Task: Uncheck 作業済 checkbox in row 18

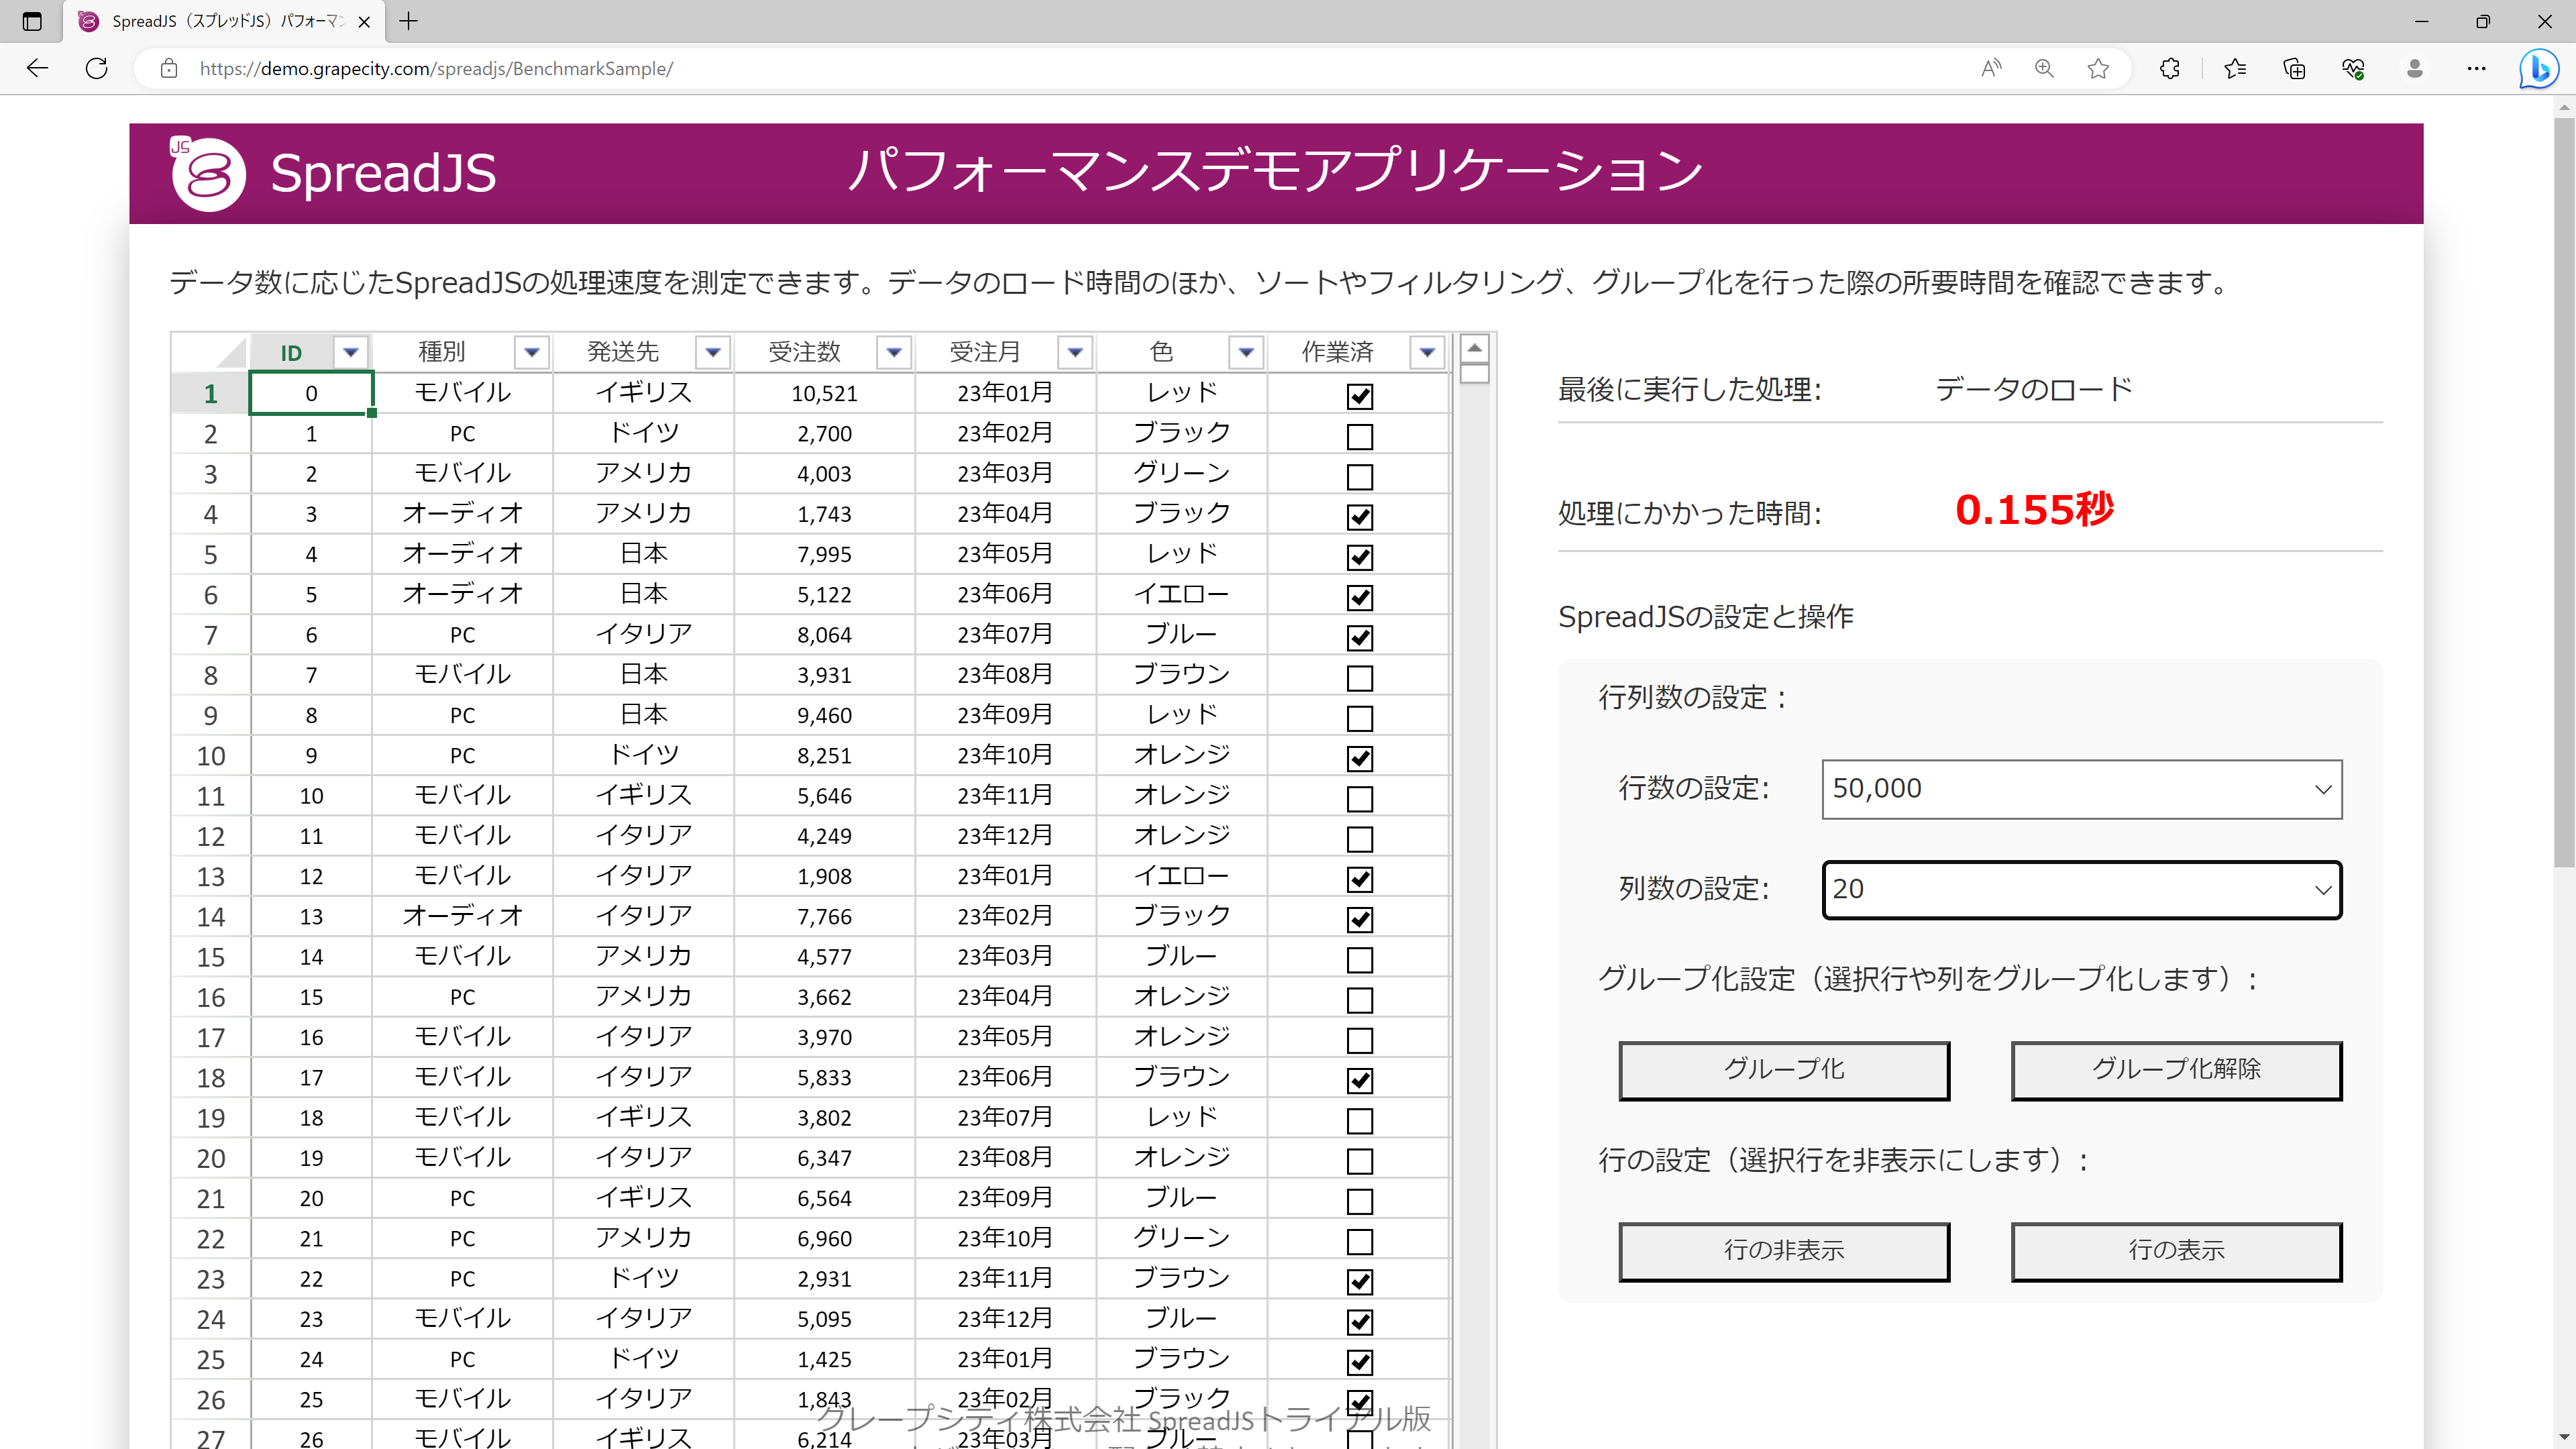Action: (x=1360, y=1080)
